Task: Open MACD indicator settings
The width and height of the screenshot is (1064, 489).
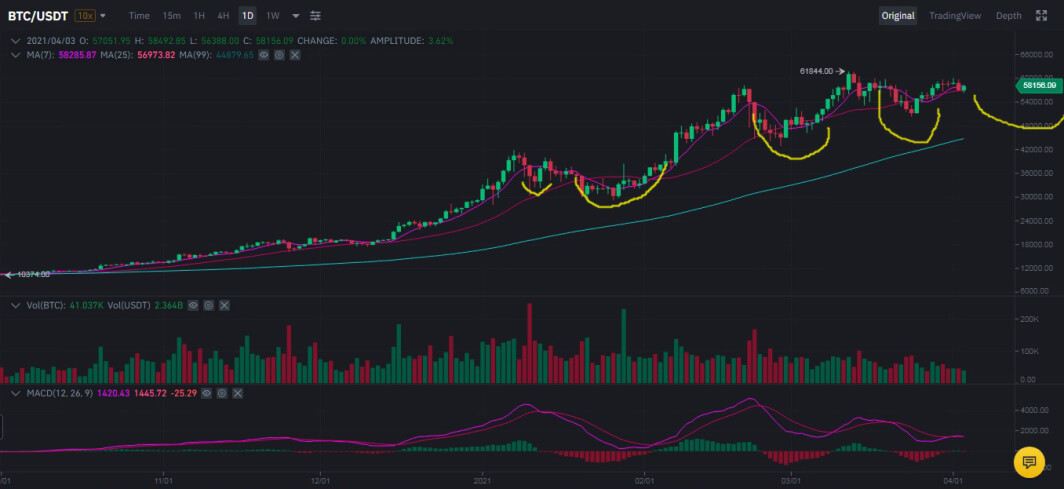Action: point(221,393)
